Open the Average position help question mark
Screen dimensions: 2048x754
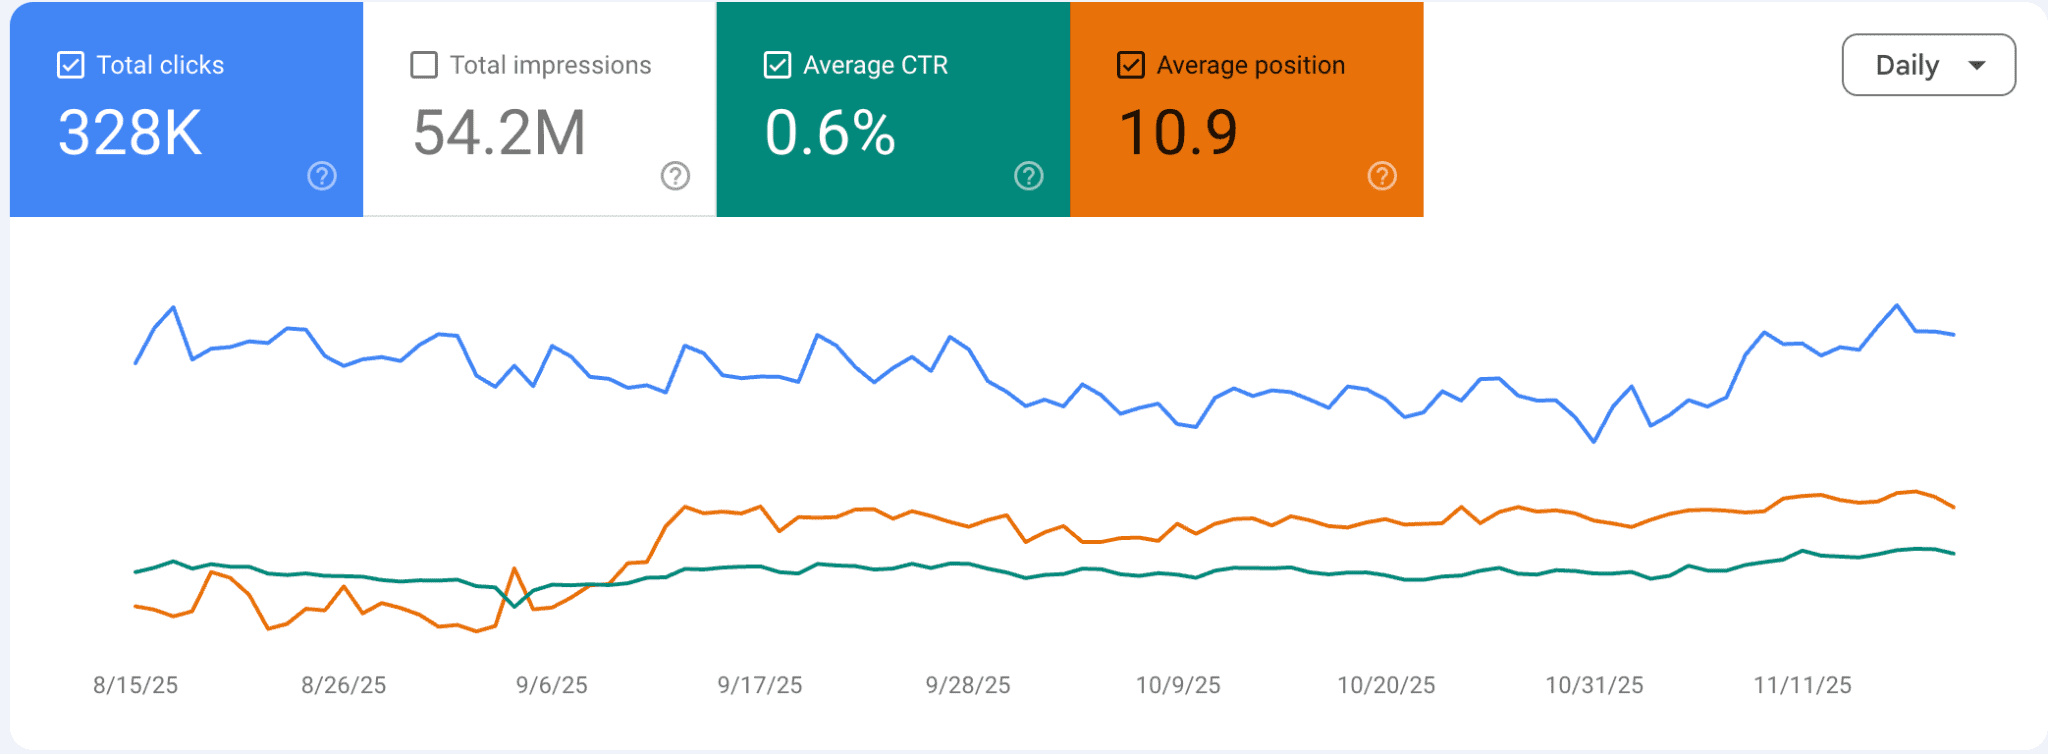click(1381, 176)
